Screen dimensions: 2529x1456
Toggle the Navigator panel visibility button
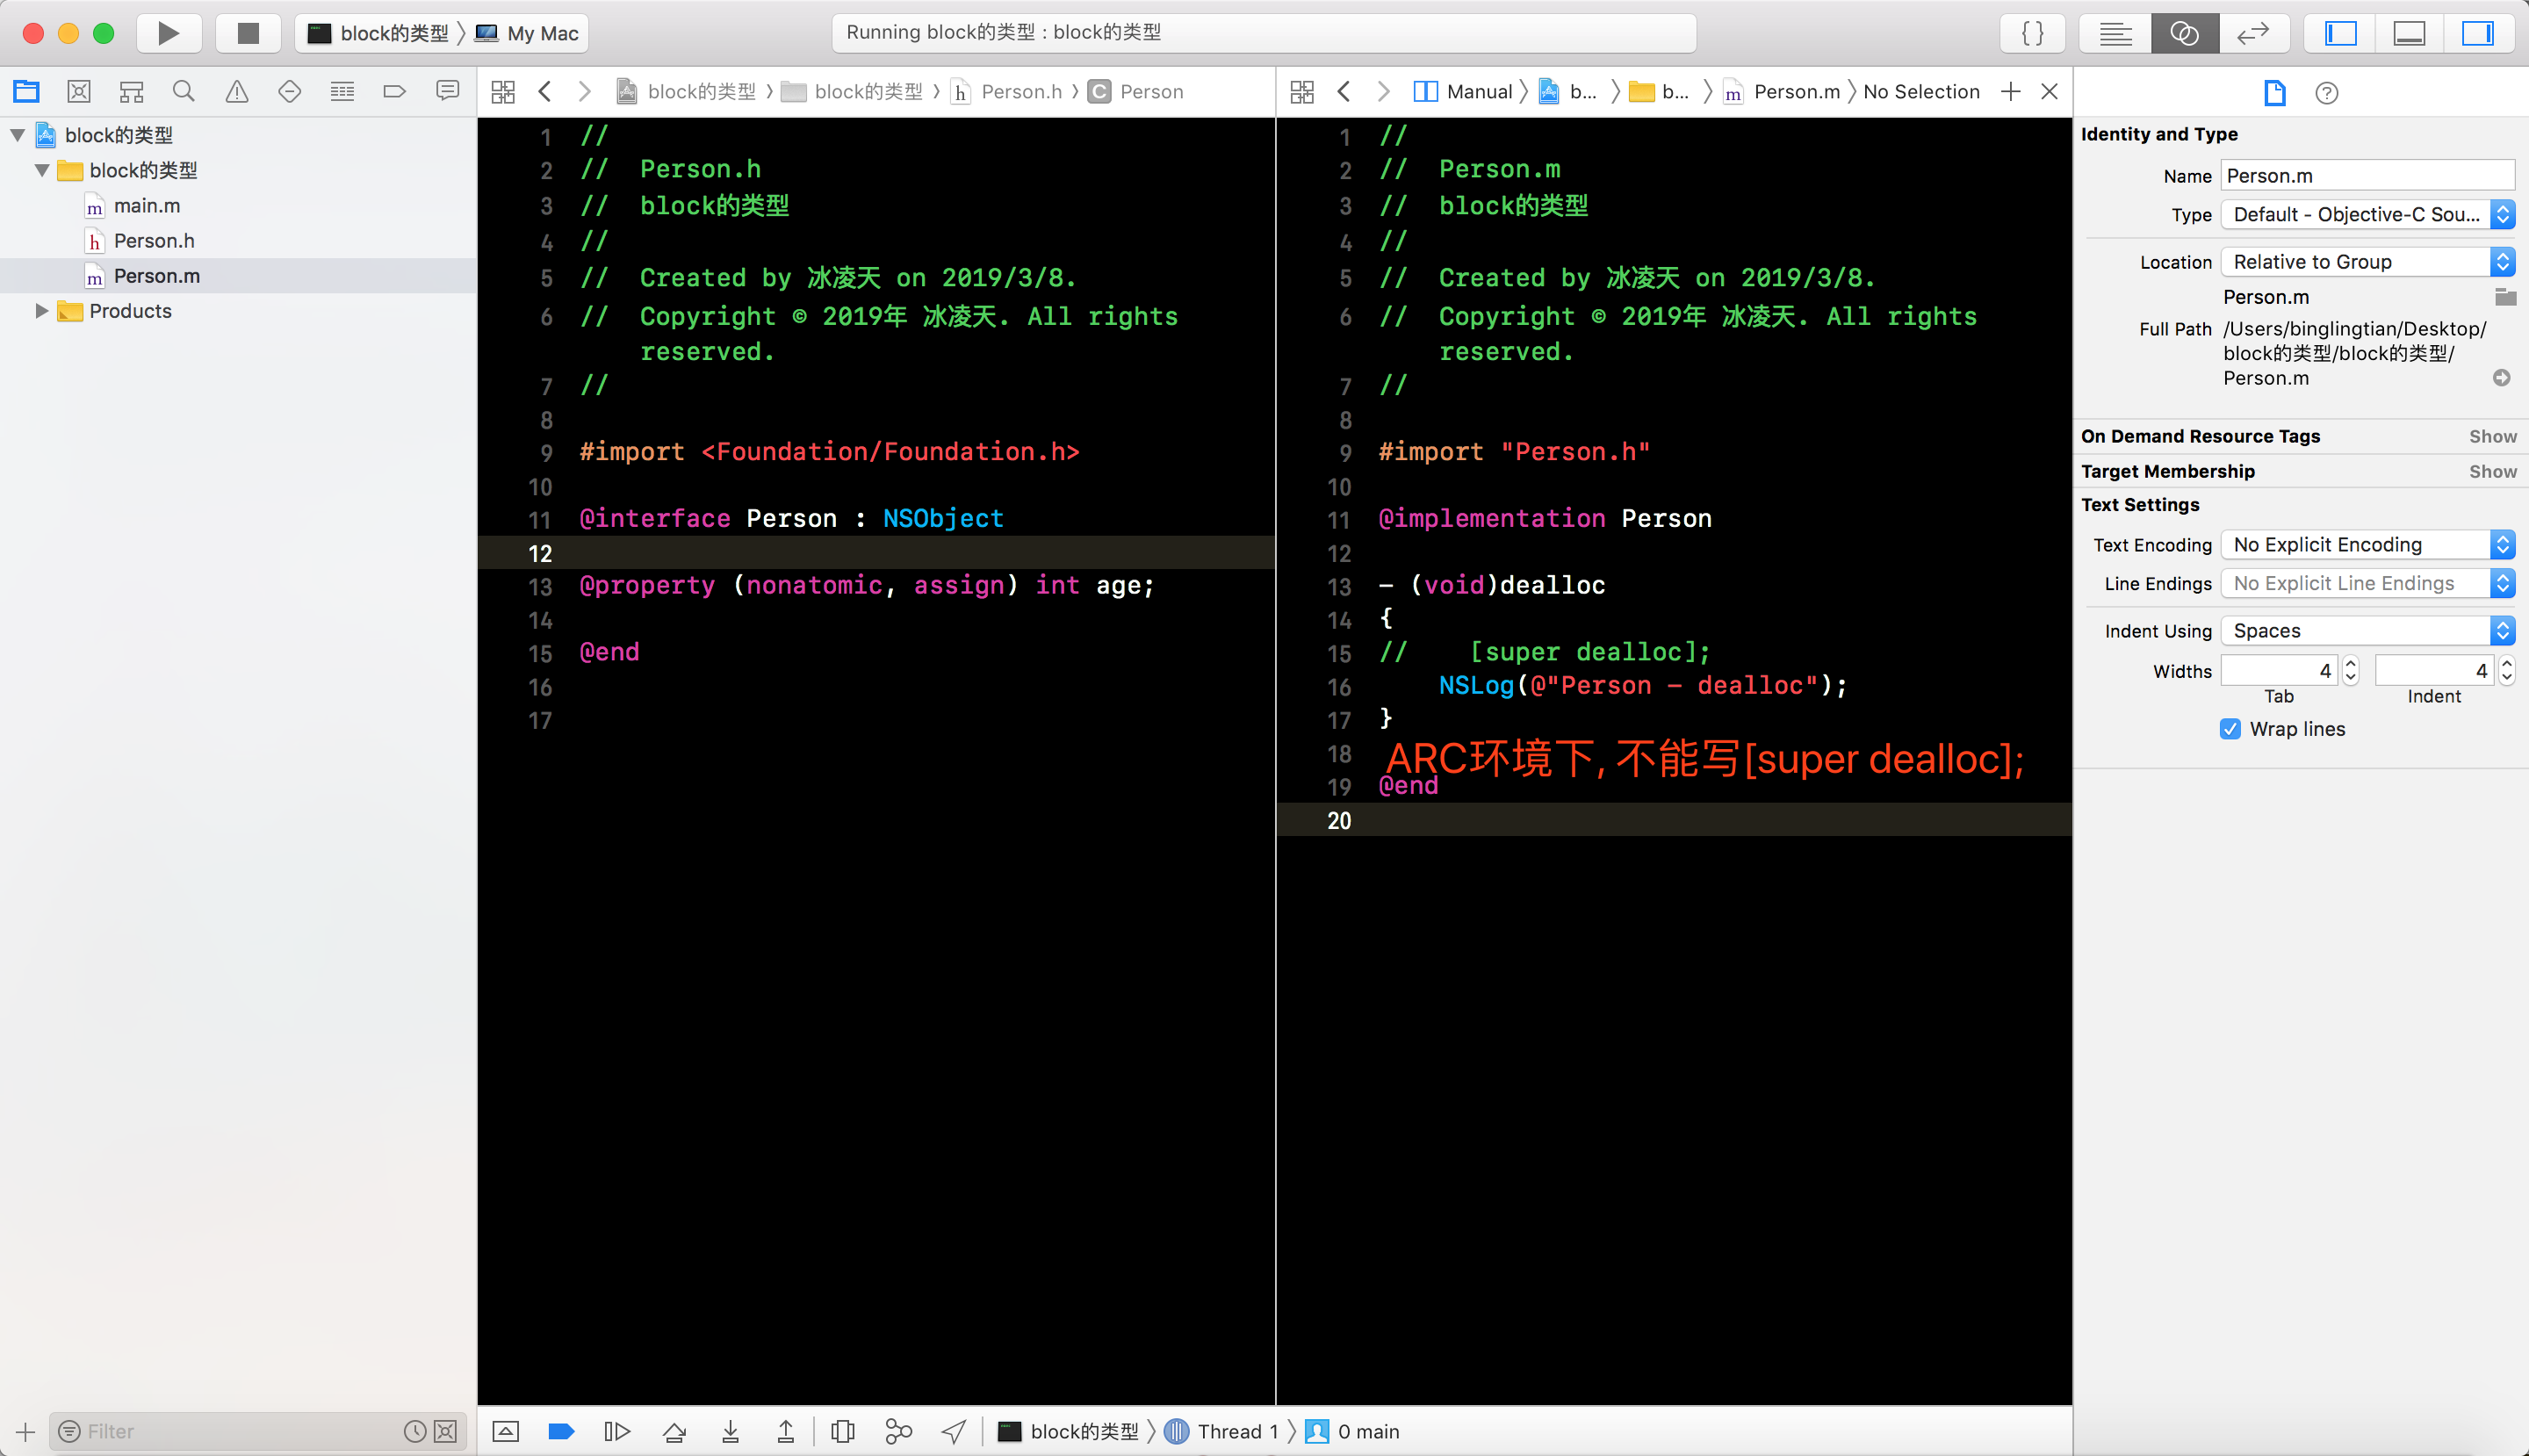coord(2340,33)
